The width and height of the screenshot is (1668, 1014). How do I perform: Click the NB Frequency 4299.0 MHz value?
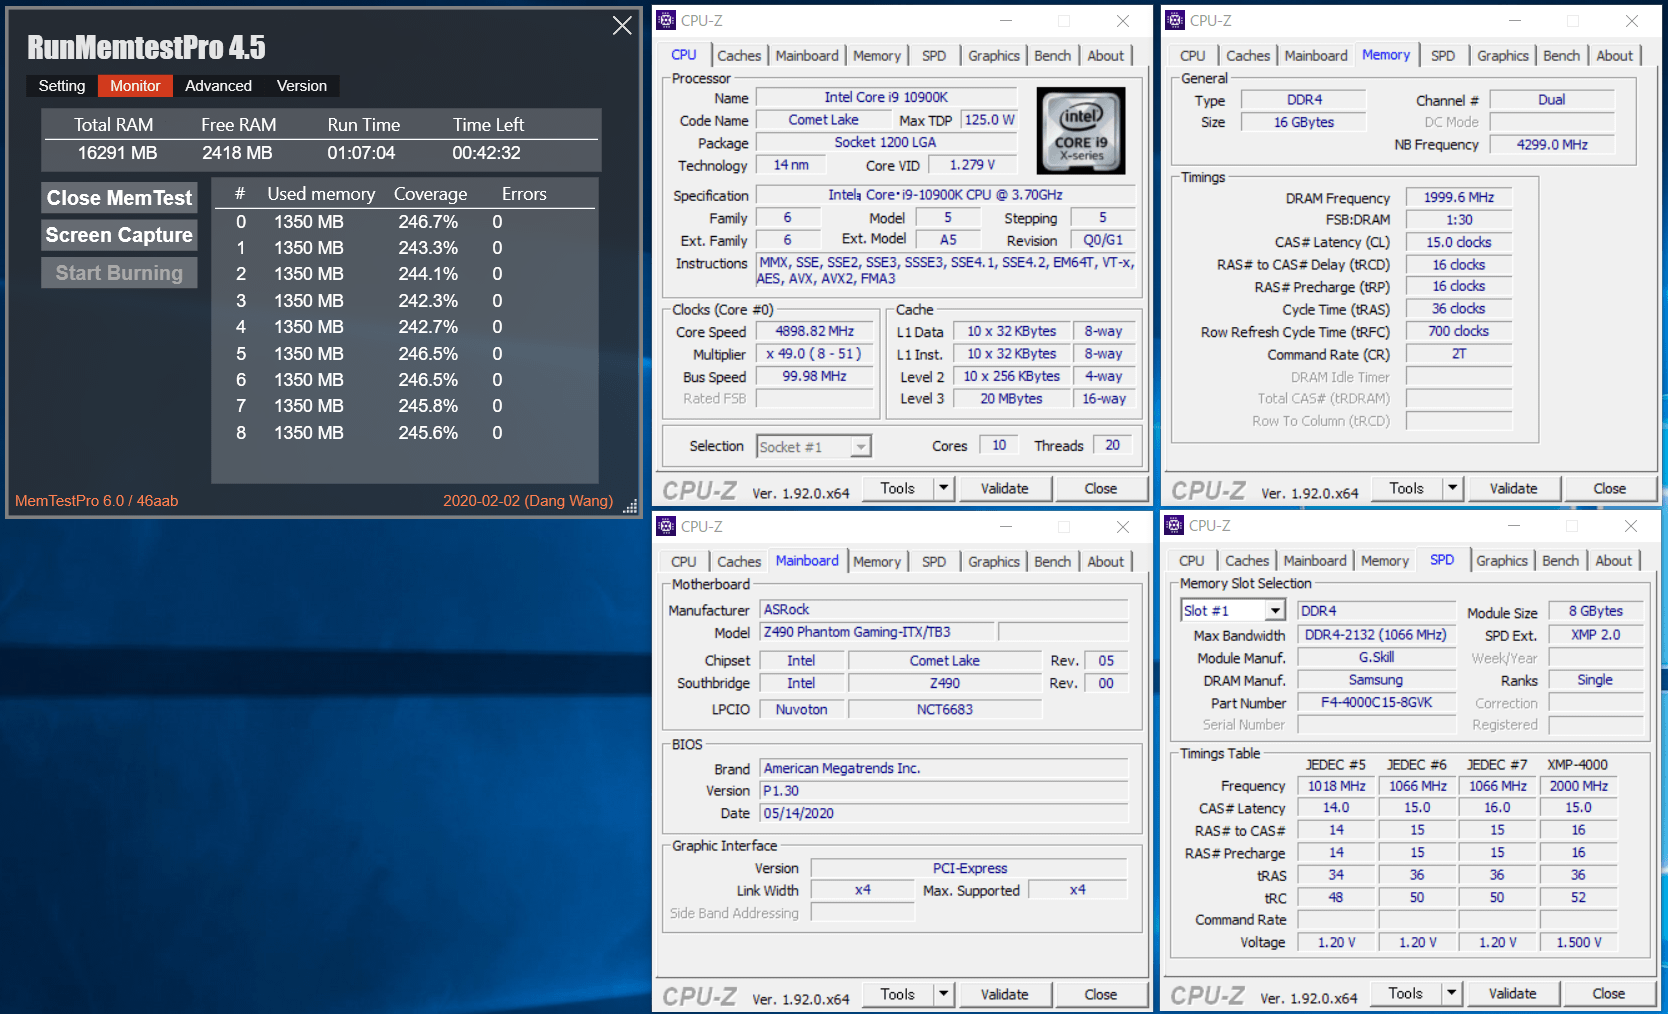(x=1552, y=144)
